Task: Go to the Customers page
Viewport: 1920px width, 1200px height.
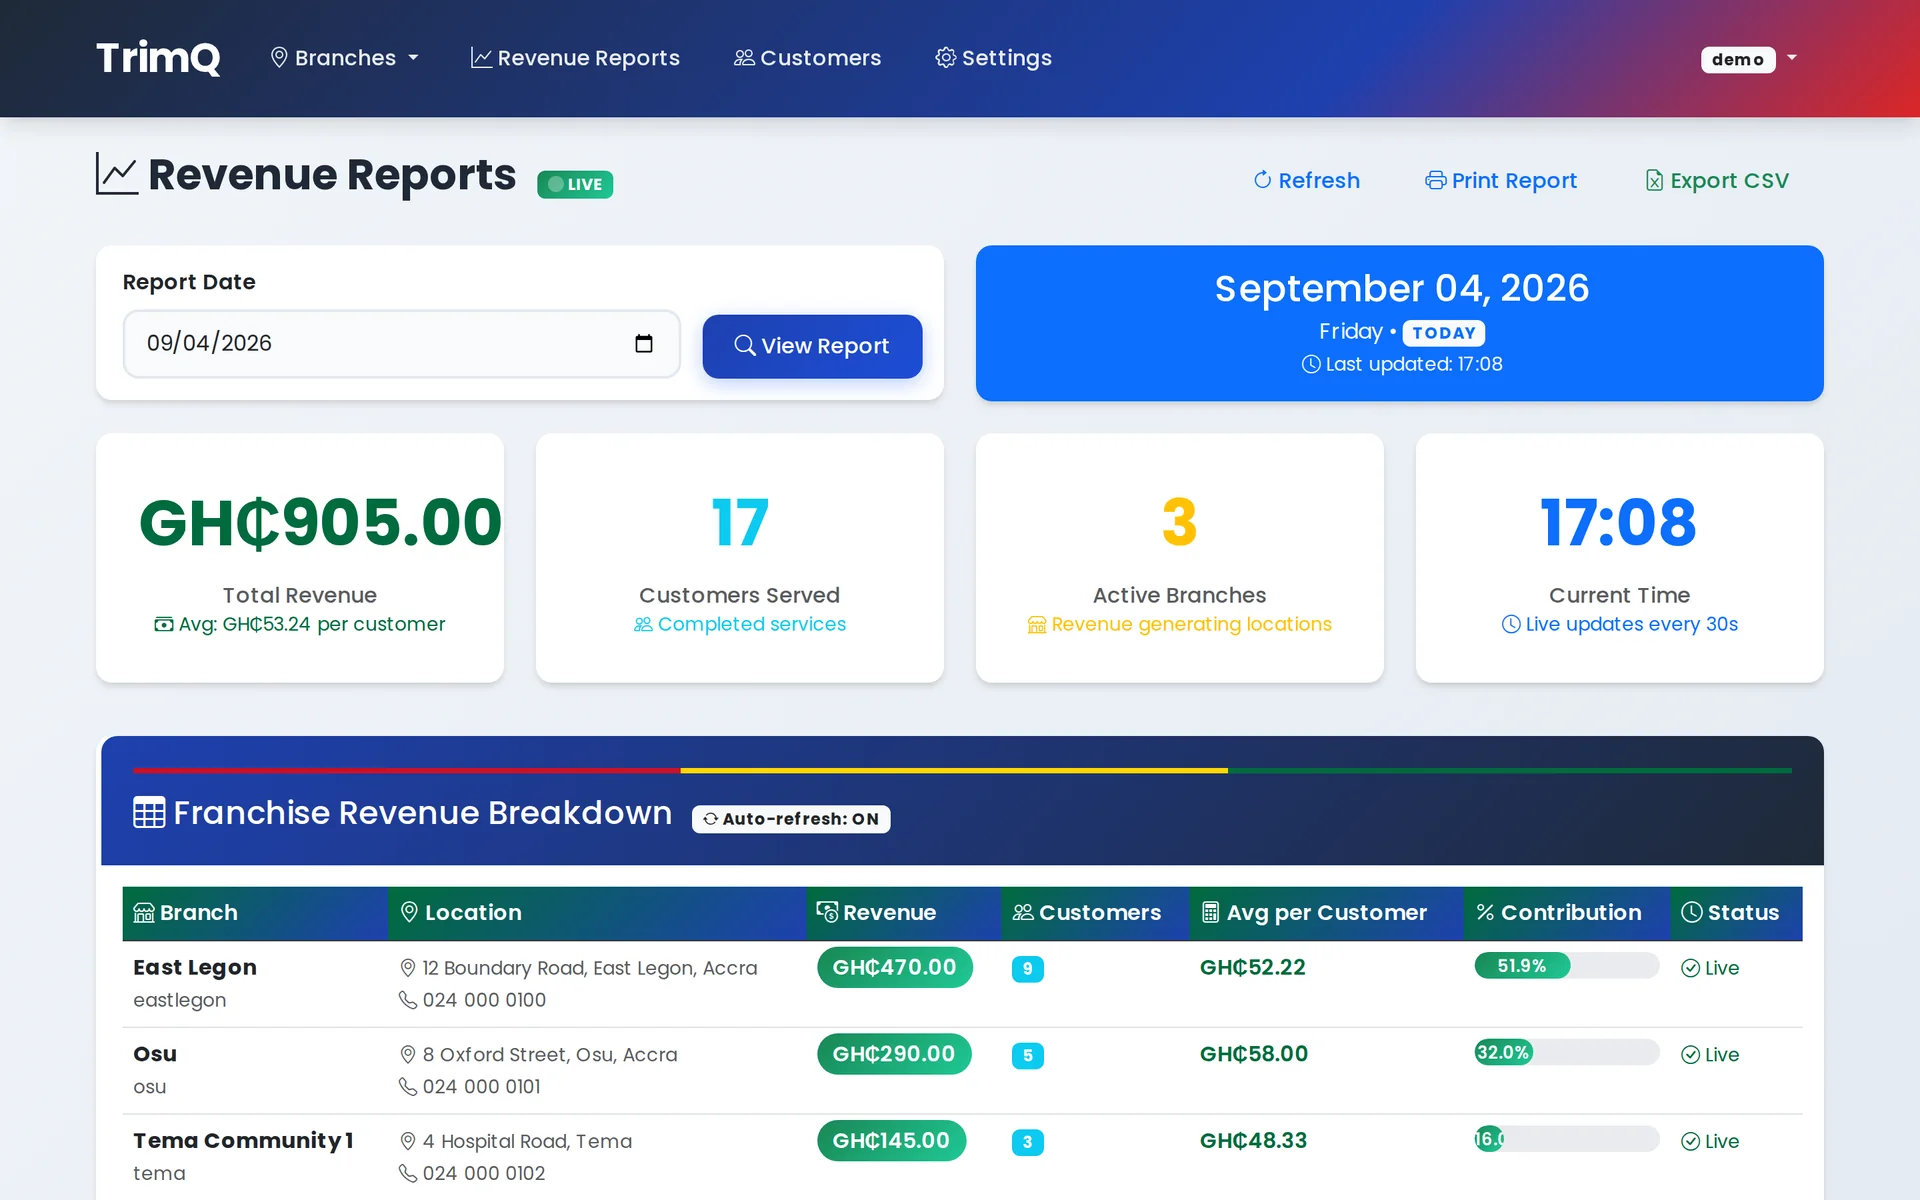Action: pos(807,58)
